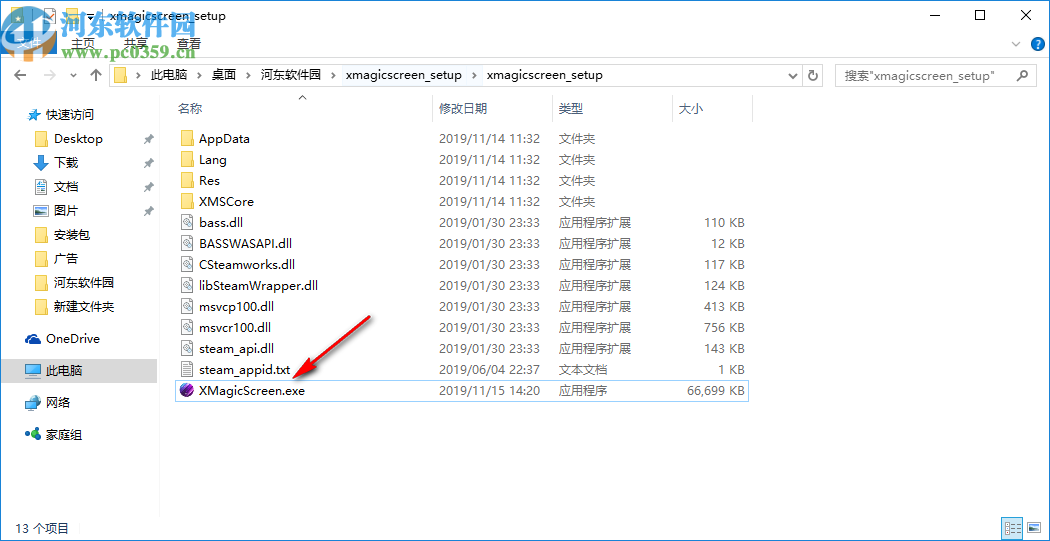The height and width of the screenshot is (541, 1050).
Task: Click 2019/11/15 14:20 date cell
Action: coord(489,390)
